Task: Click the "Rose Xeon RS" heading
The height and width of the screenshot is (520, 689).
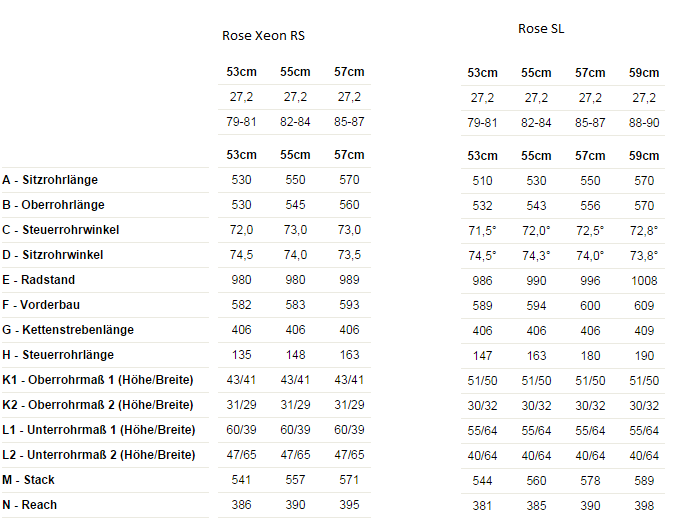Action: click(x=263, y=36)
